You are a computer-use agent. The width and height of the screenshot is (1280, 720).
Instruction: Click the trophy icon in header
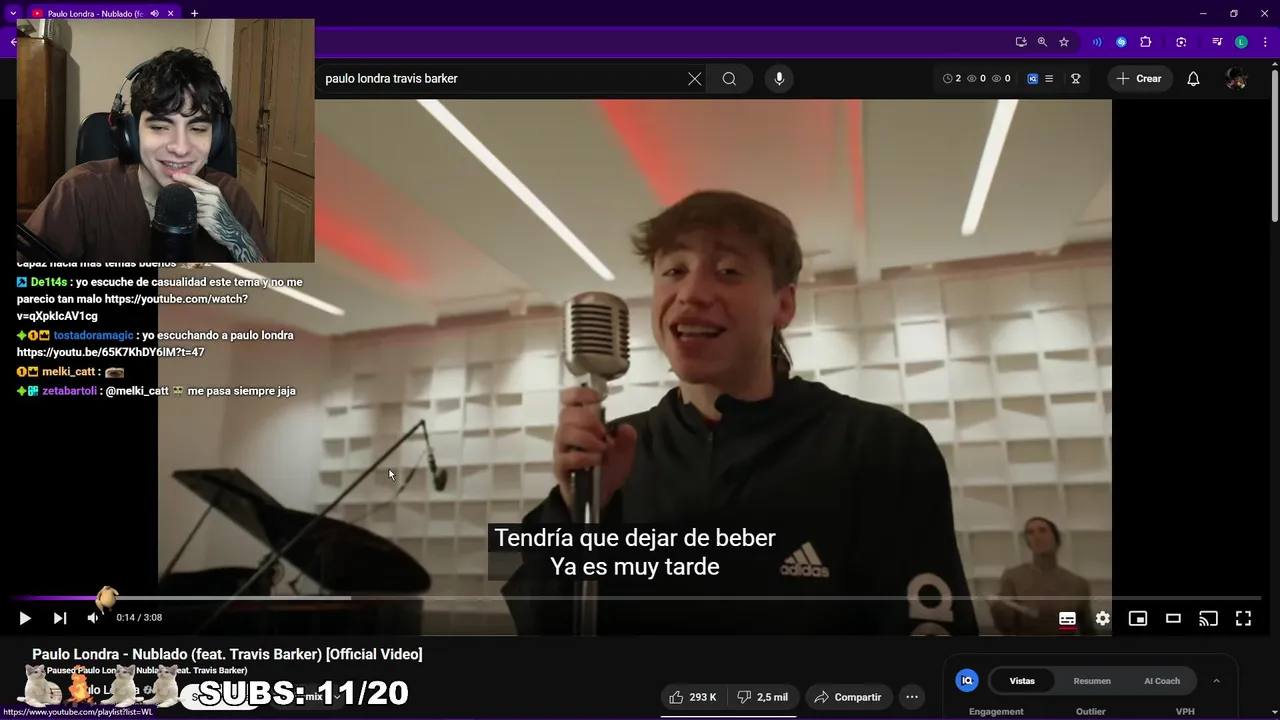[x=1076, y=79]
